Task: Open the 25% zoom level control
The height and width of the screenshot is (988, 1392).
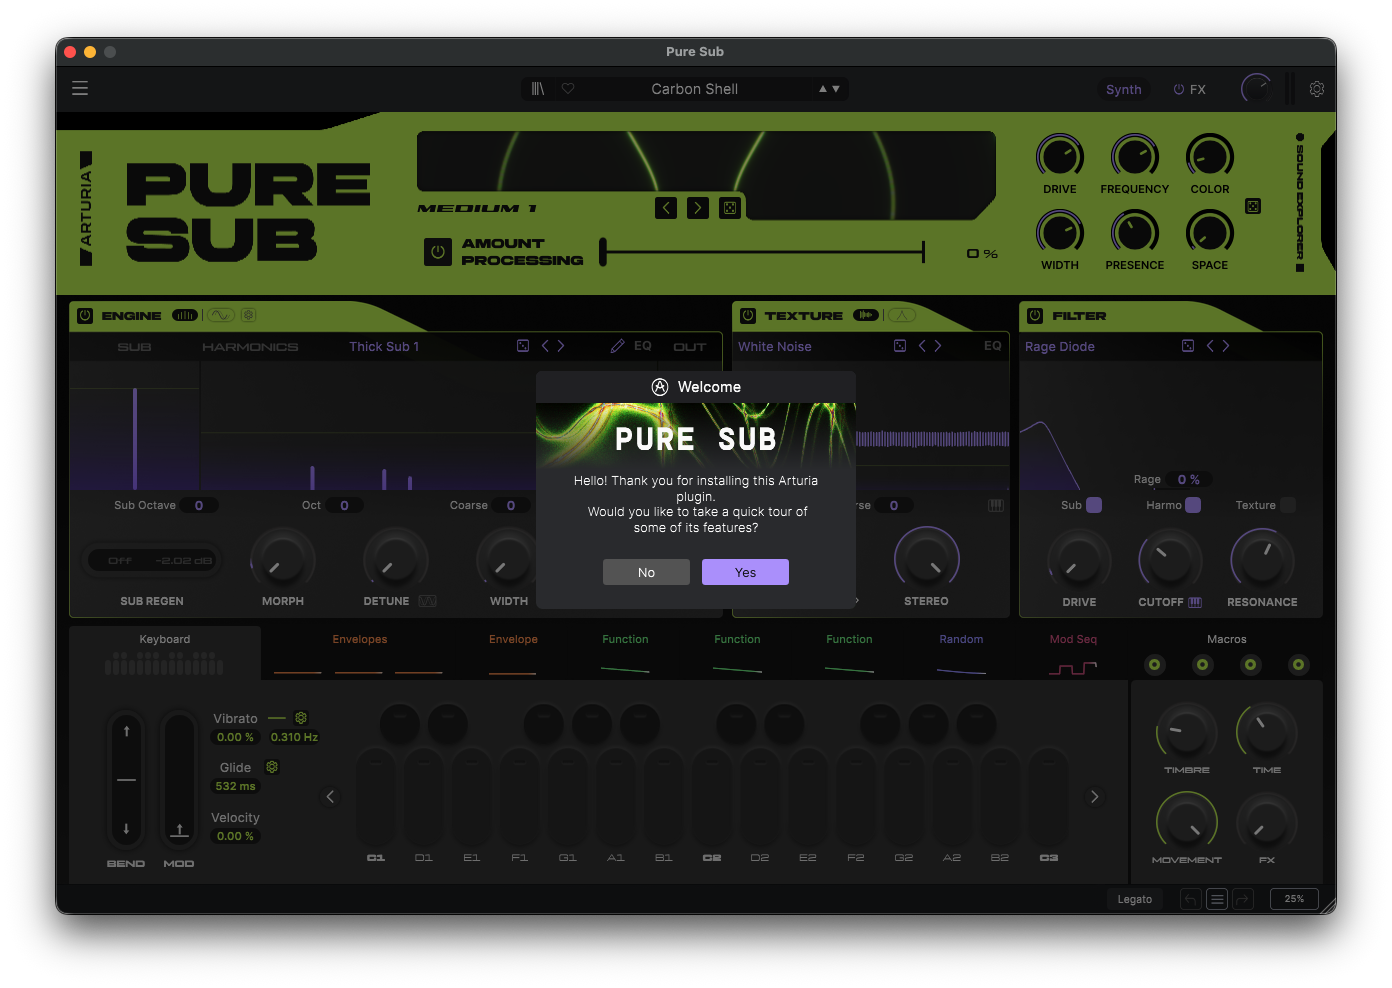Action: (1294, 899)
